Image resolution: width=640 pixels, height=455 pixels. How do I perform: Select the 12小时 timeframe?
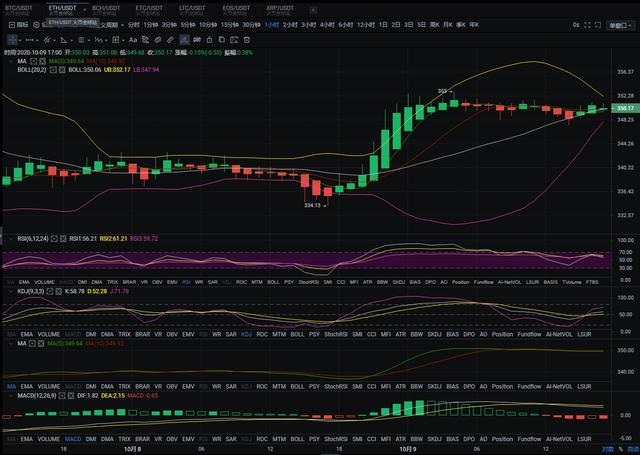(x=366, y=25)
